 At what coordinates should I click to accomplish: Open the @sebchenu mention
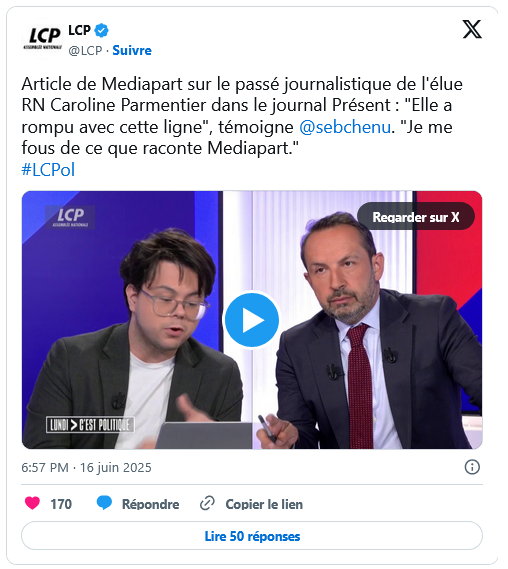point(345,127)
